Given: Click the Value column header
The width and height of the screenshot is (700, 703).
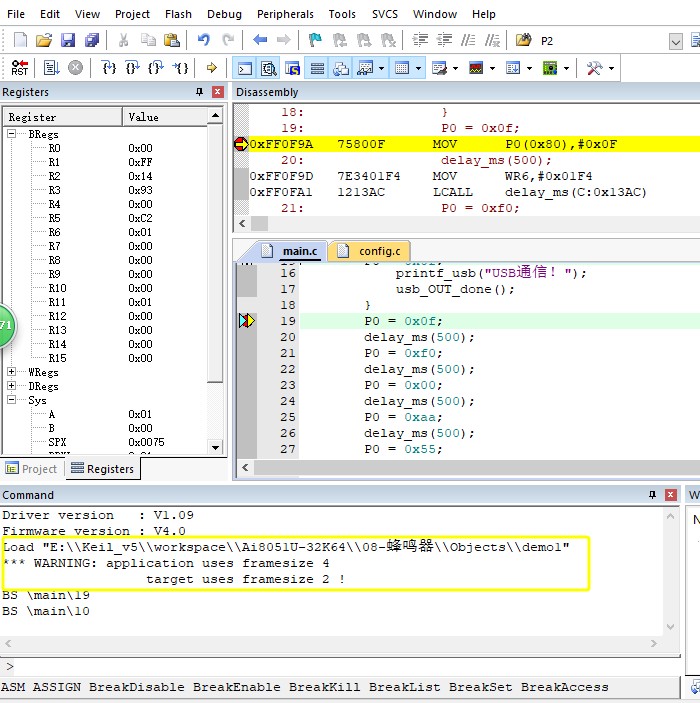Looking at the screenshot, I should [165, 117].
